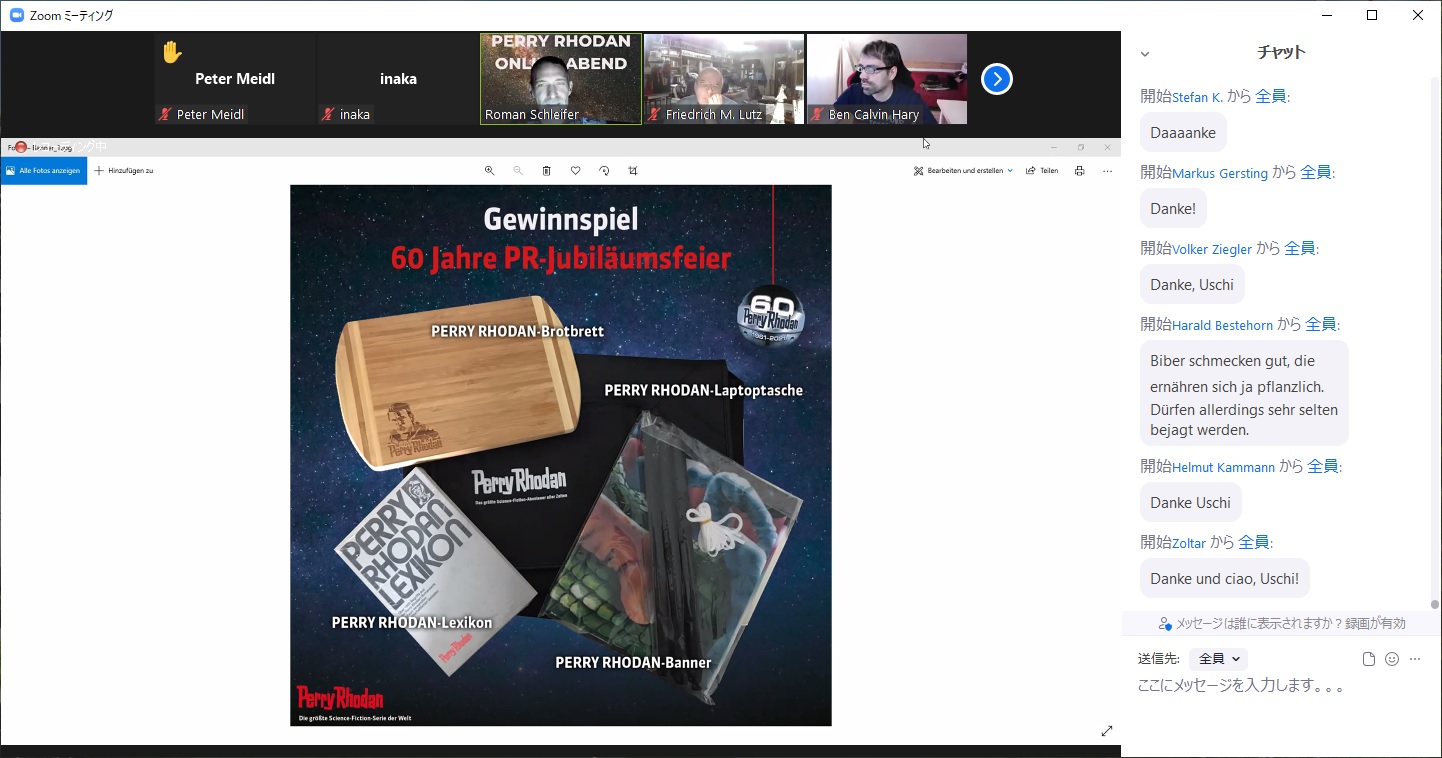The image size is (1442, 758).
Task: Click Hinzufügen zu in photo toolbar
Action: [124, 171]
